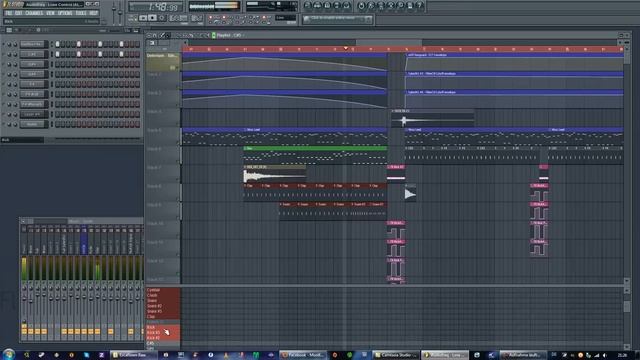Open the pattern selector in the transport panel

(x=197, y=18)
